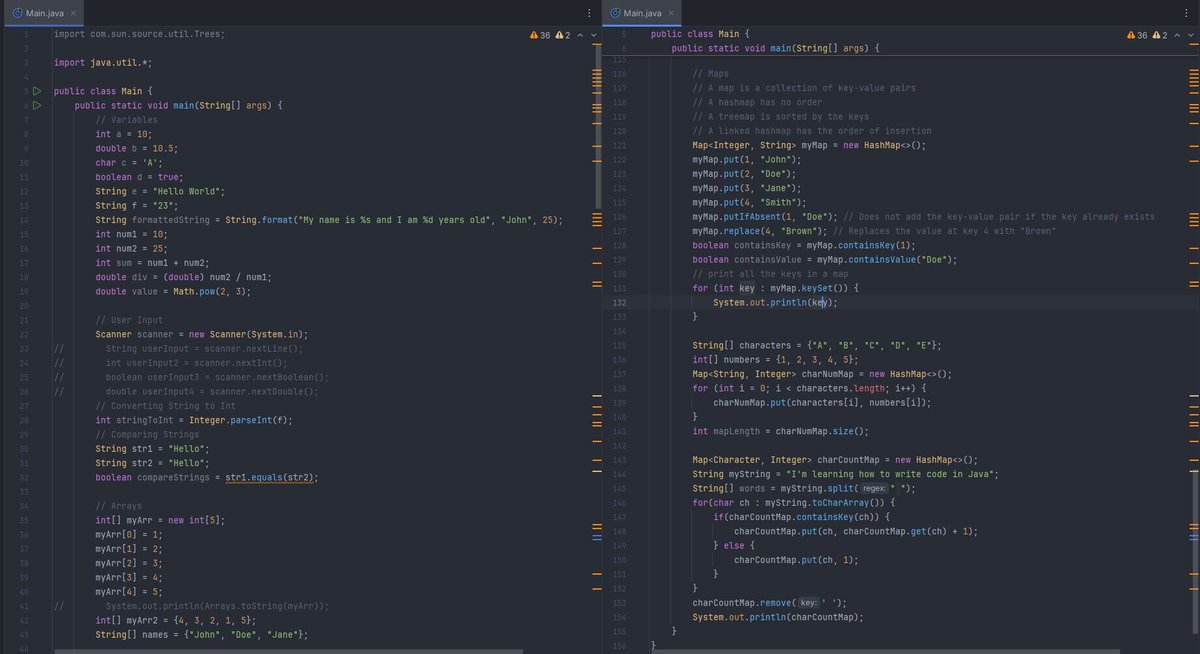The image size is (1200, 654).
Task: Click the underlined 'str1.equals(str2)' expression
Action: click(x=271, y=478)
